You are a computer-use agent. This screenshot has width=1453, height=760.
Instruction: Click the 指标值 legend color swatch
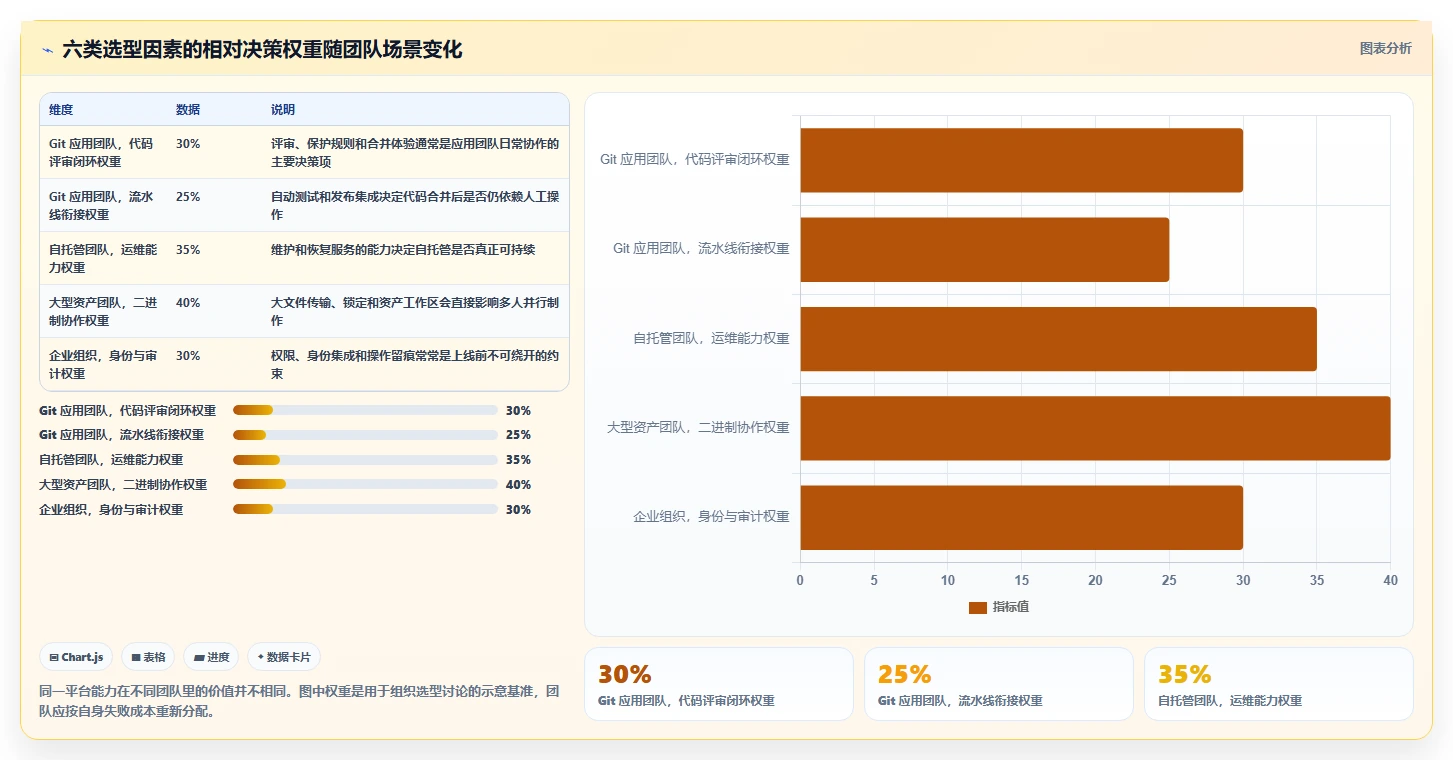pyautogui.click(x=977, y=608)
